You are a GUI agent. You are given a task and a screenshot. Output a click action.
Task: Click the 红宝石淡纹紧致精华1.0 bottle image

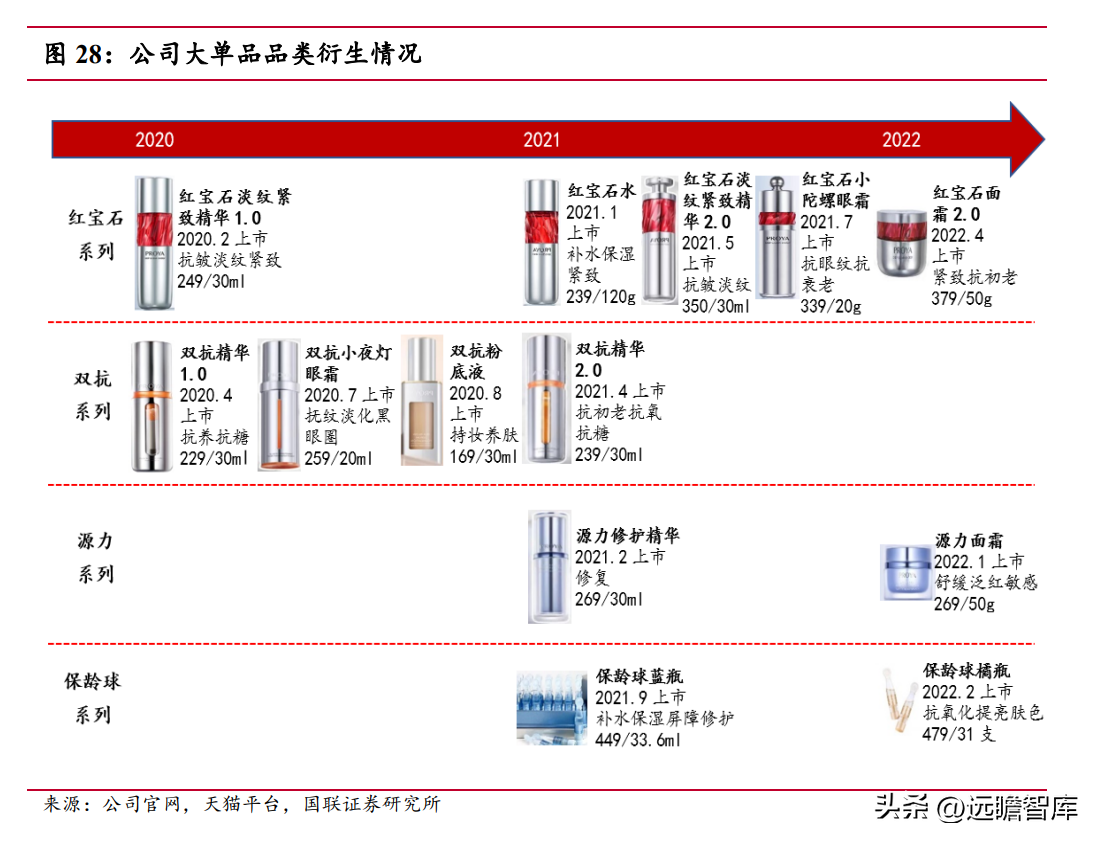(154, 243)
